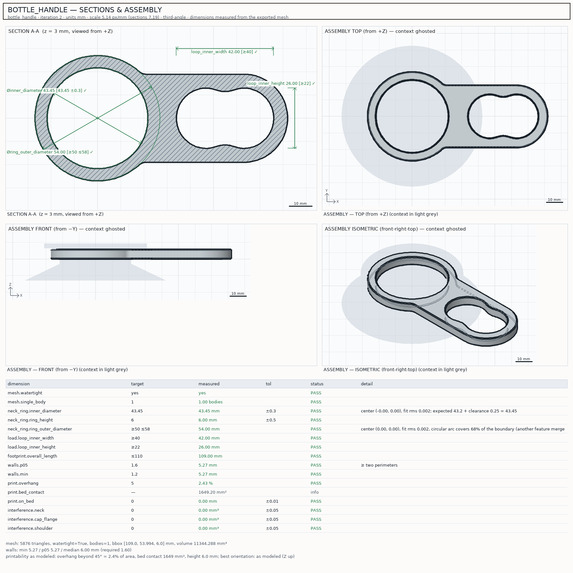The image size is (573, 573).
Task: Click the 'Øring_outer_diameter 54.00' dimension label
Action: 50,152
